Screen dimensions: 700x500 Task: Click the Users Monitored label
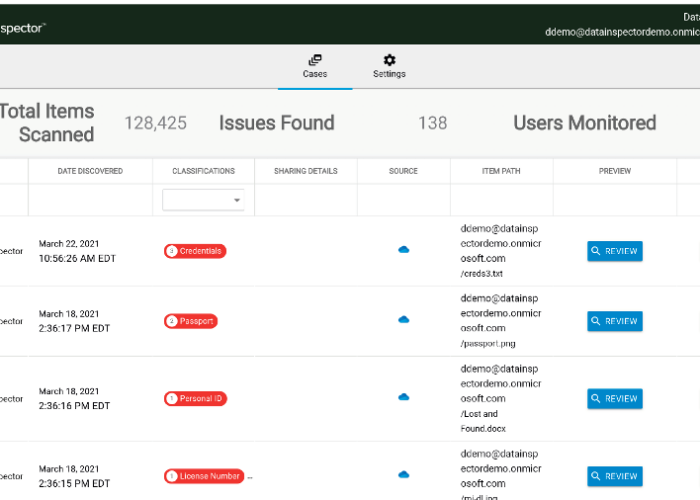pos(585,123)
